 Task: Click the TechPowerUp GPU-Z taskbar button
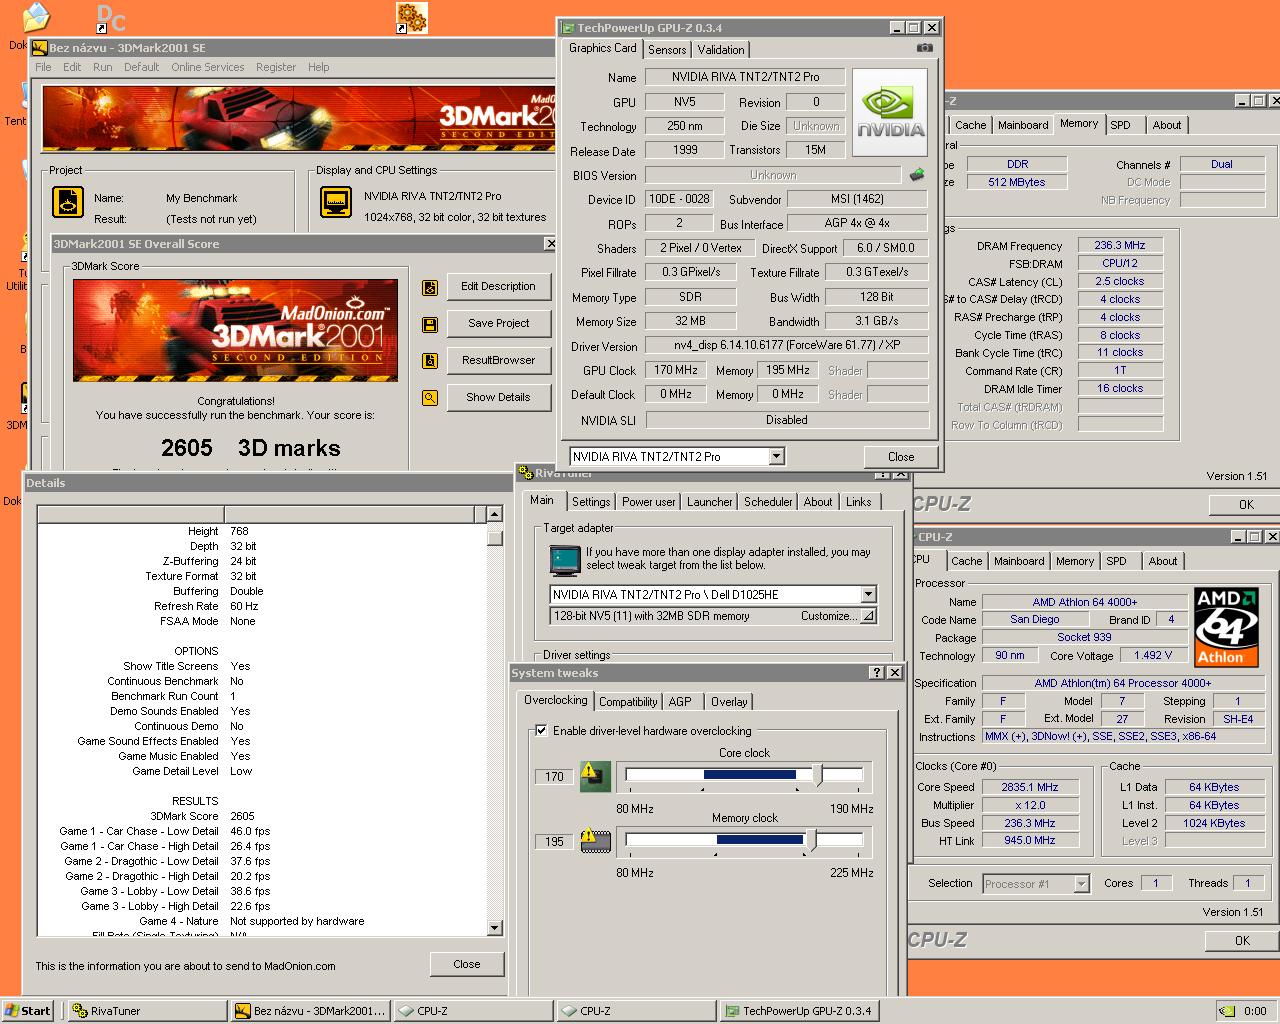pos(799,1011)
